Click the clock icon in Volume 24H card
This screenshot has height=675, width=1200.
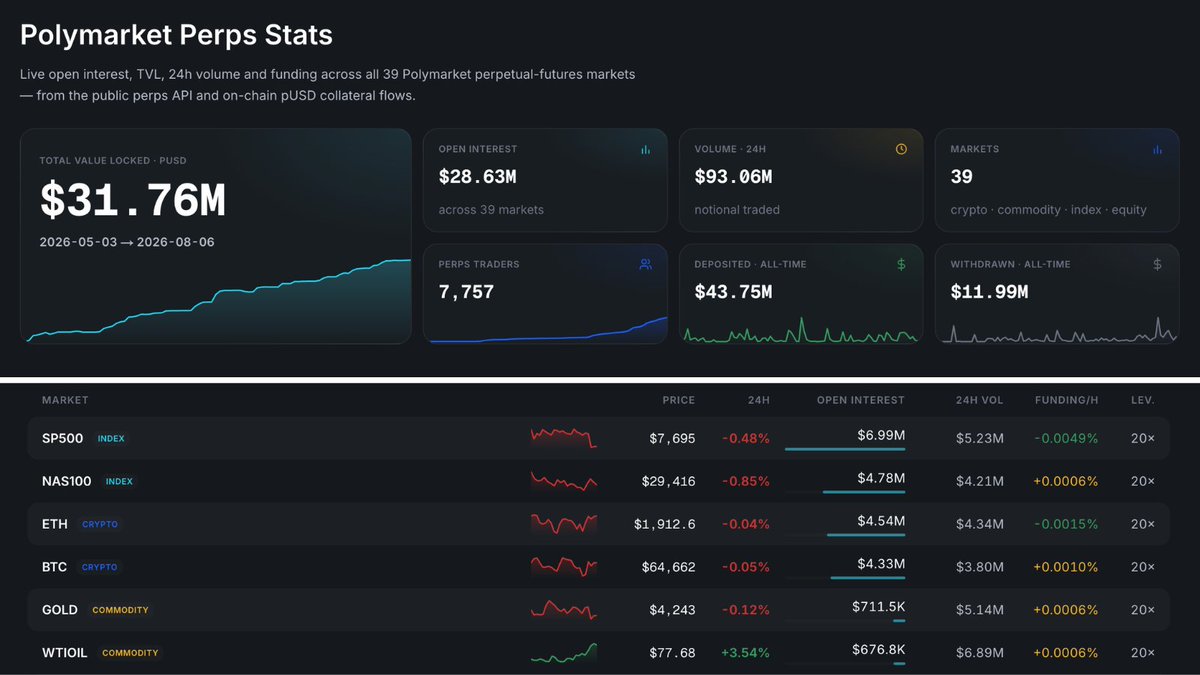[901, 149]
